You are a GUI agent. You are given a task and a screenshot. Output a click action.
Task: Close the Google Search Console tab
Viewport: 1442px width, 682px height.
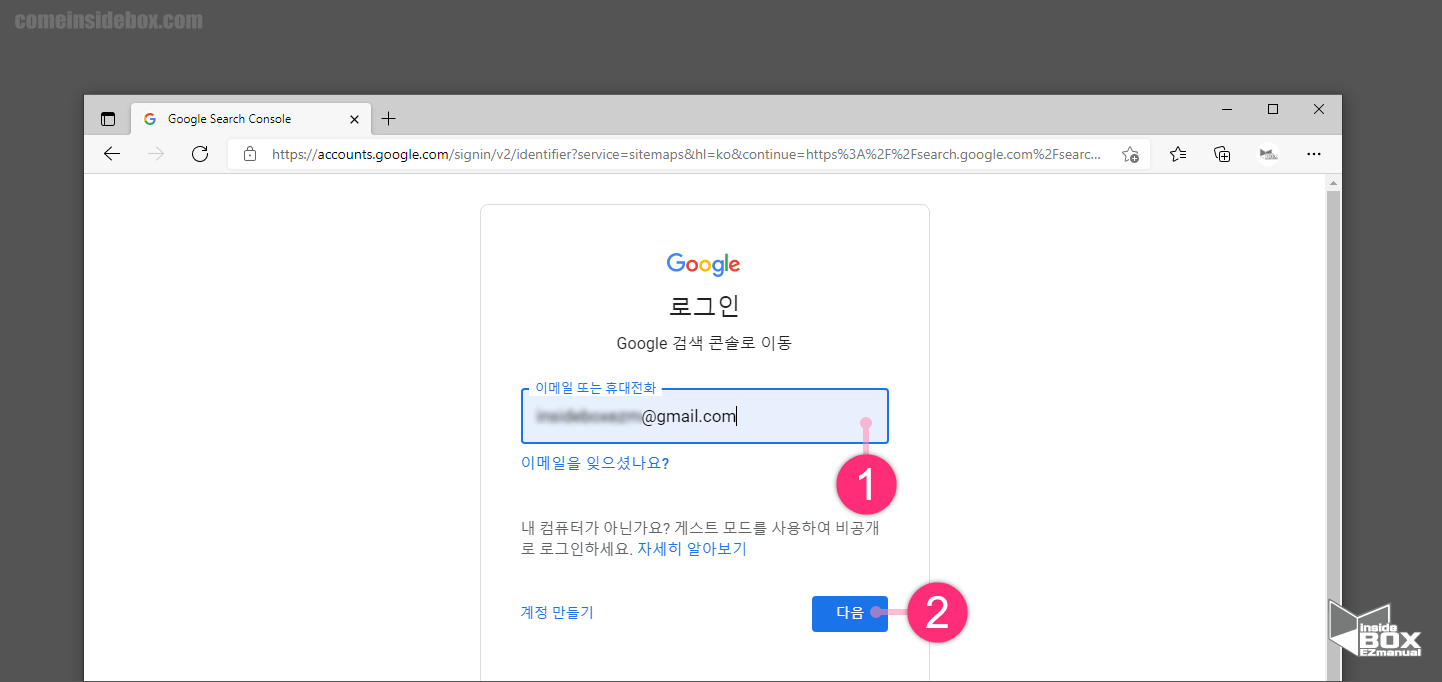[354, 119]
